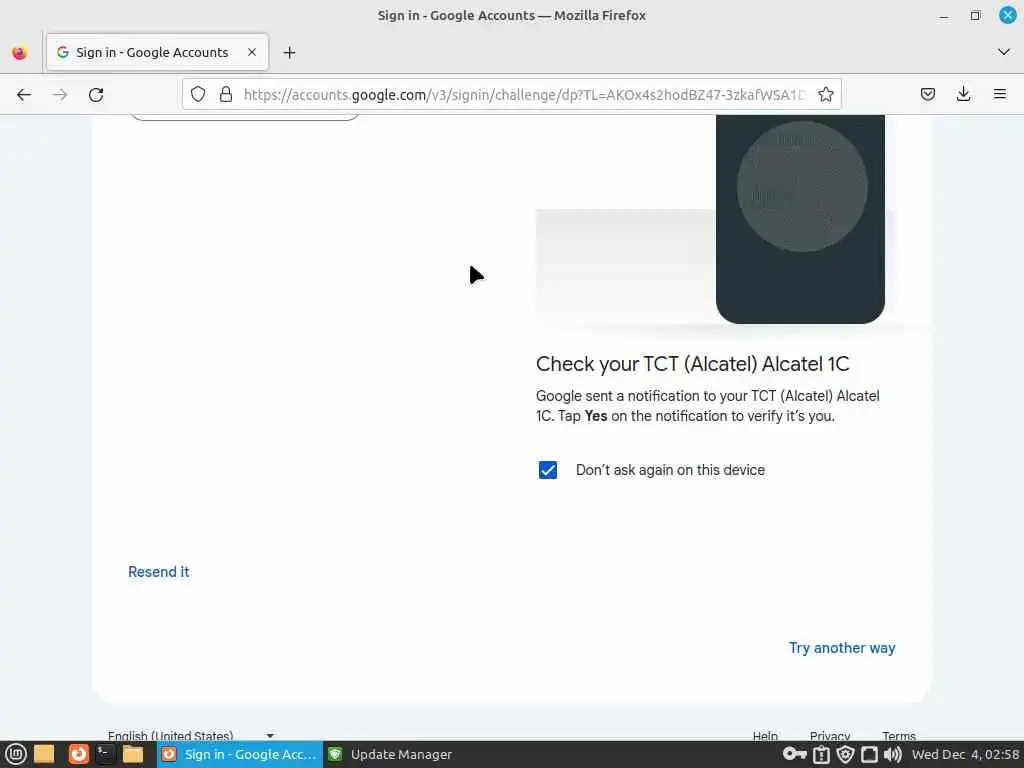1024x768 pixels.
Task: Click the phone illustration image
Action: pyautogui.click(x=800, y=219)
